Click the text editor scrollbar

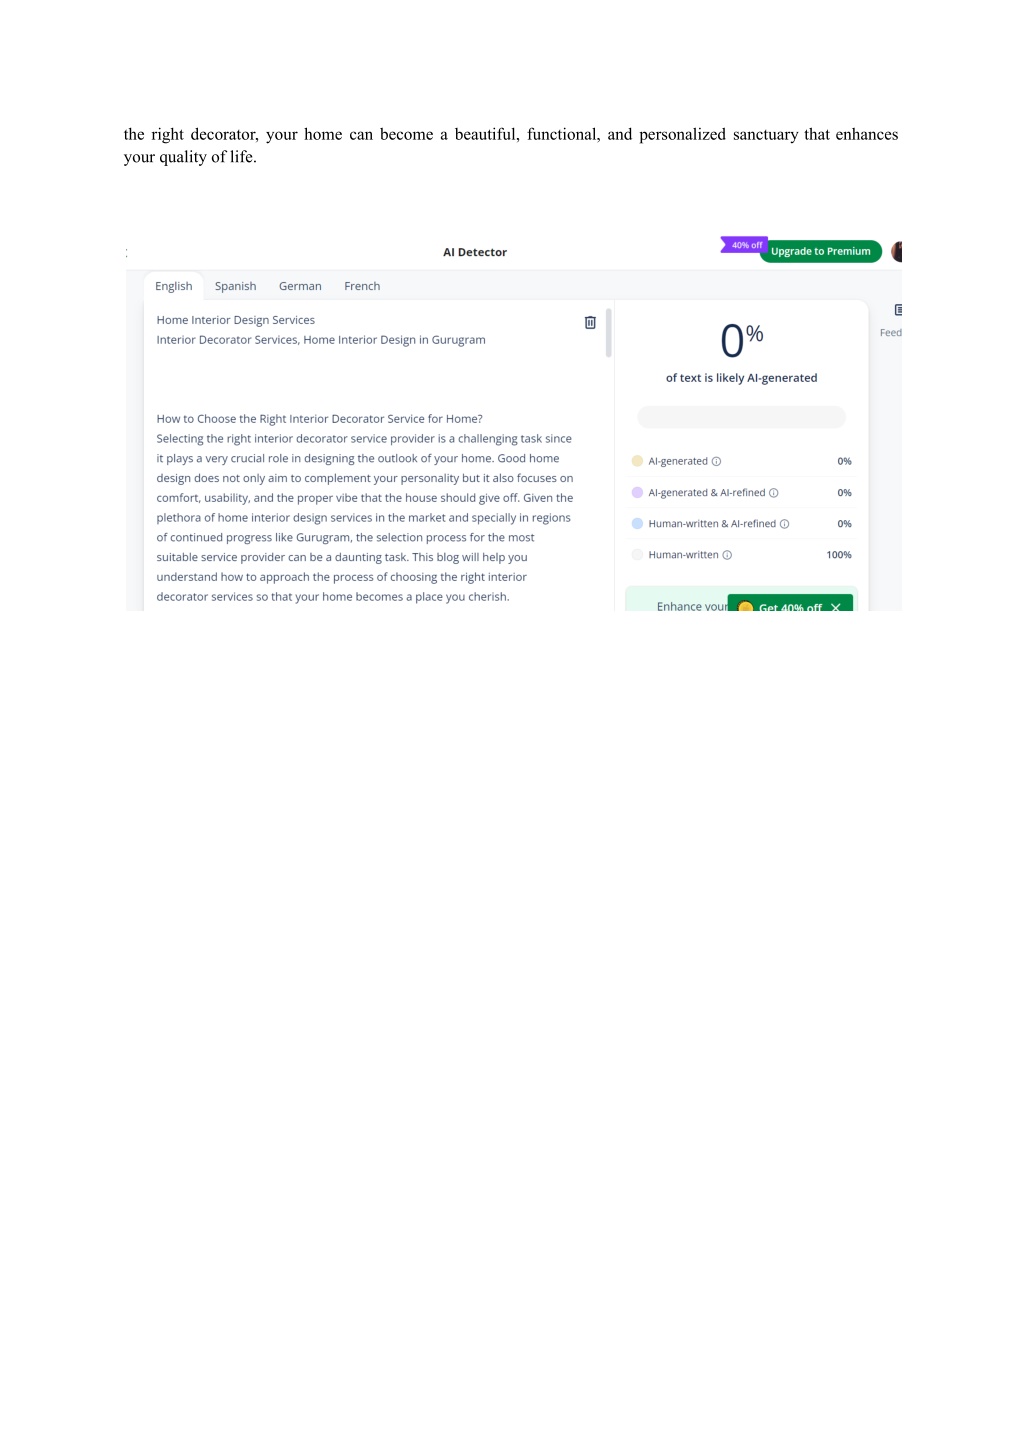coord(608,333)
